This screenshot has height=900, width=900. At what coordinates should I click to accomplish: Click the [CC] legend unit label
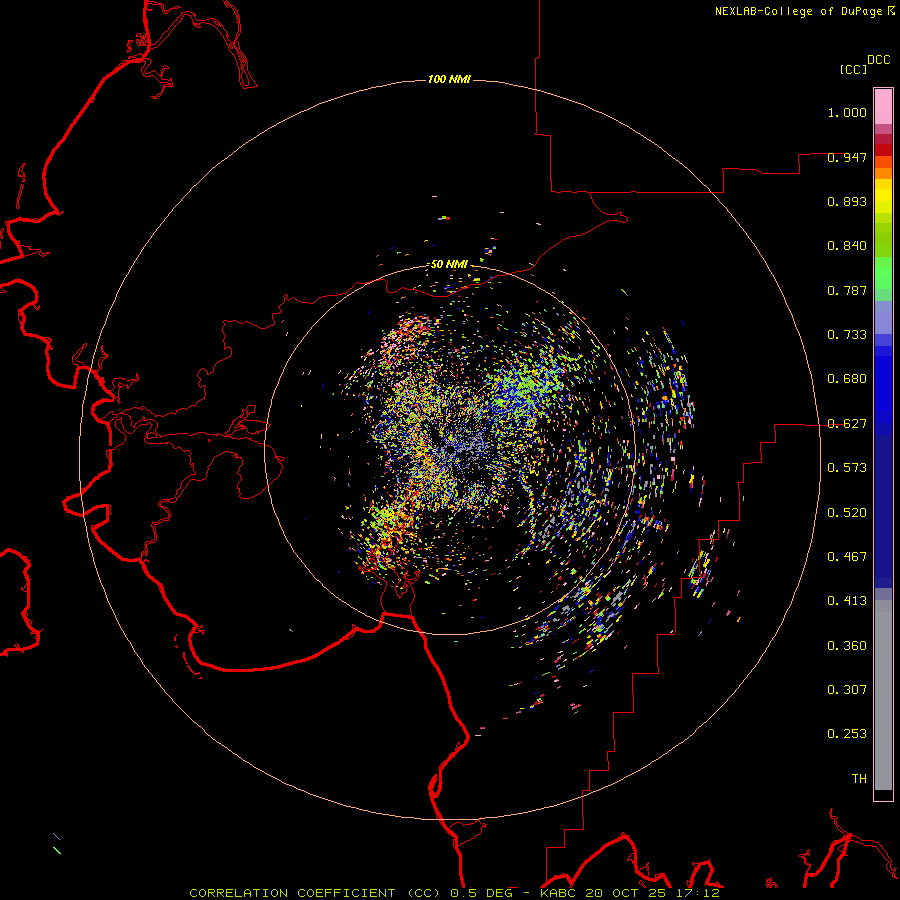854,69
